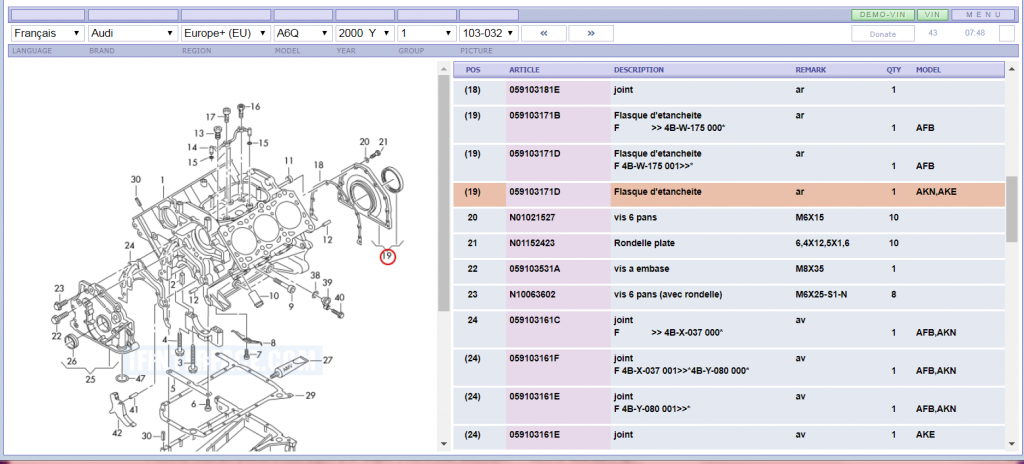1024x464 pixels.
Task: Expand the Region dropdown Europe+ (EU)
Action: pos(225,33)
